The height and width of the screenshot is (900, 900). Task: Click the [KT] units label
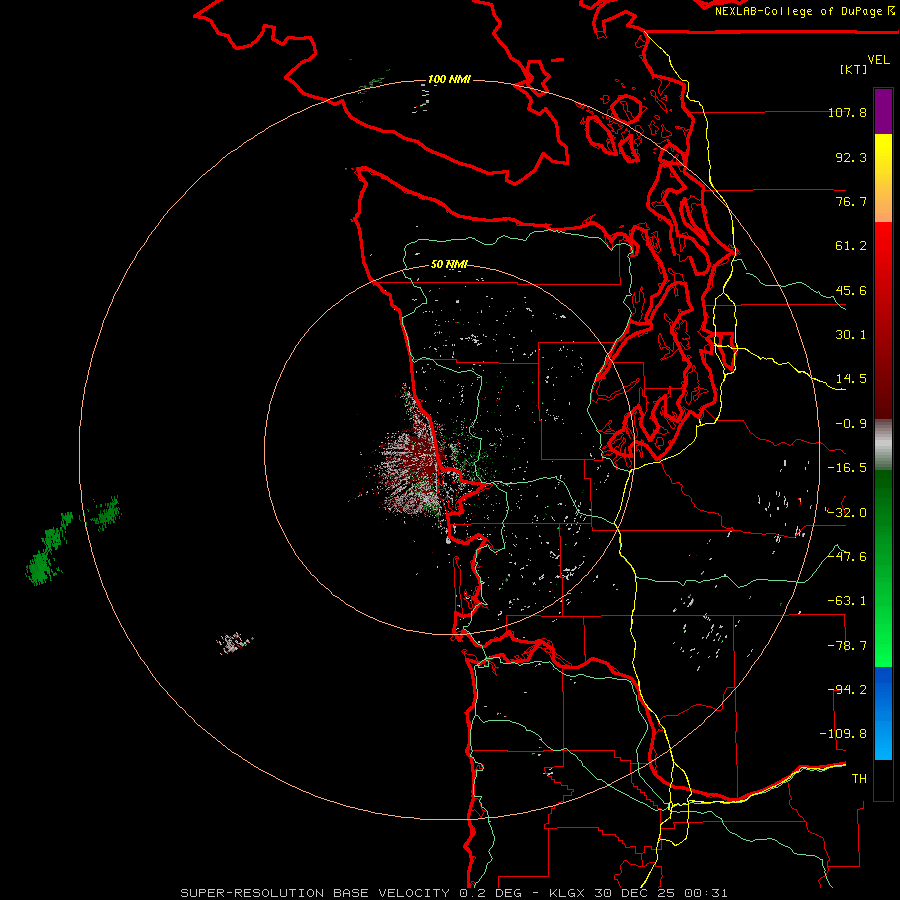click(854, 69)
